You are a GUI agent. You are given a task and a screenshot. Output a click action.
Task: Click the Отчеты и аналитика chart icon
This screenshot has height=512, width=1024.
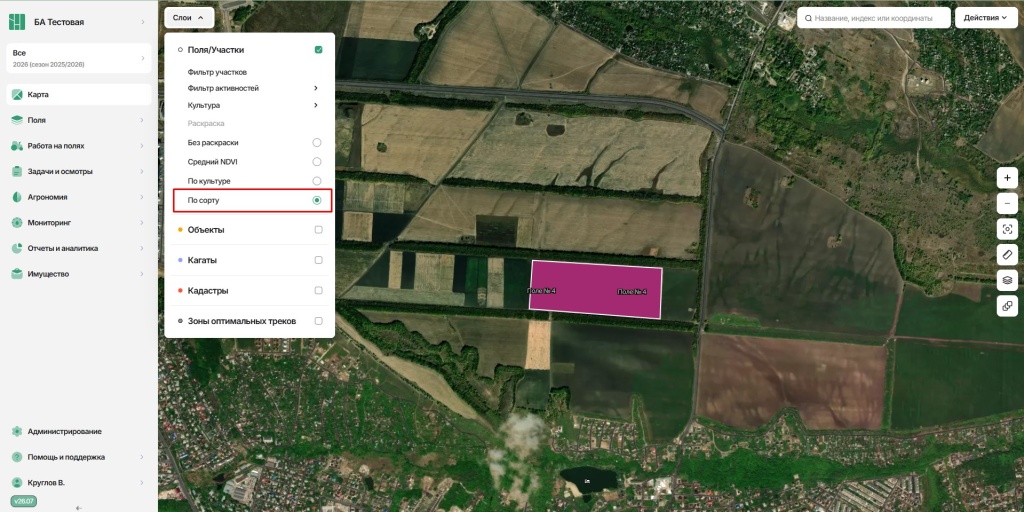tap(17, 248)
